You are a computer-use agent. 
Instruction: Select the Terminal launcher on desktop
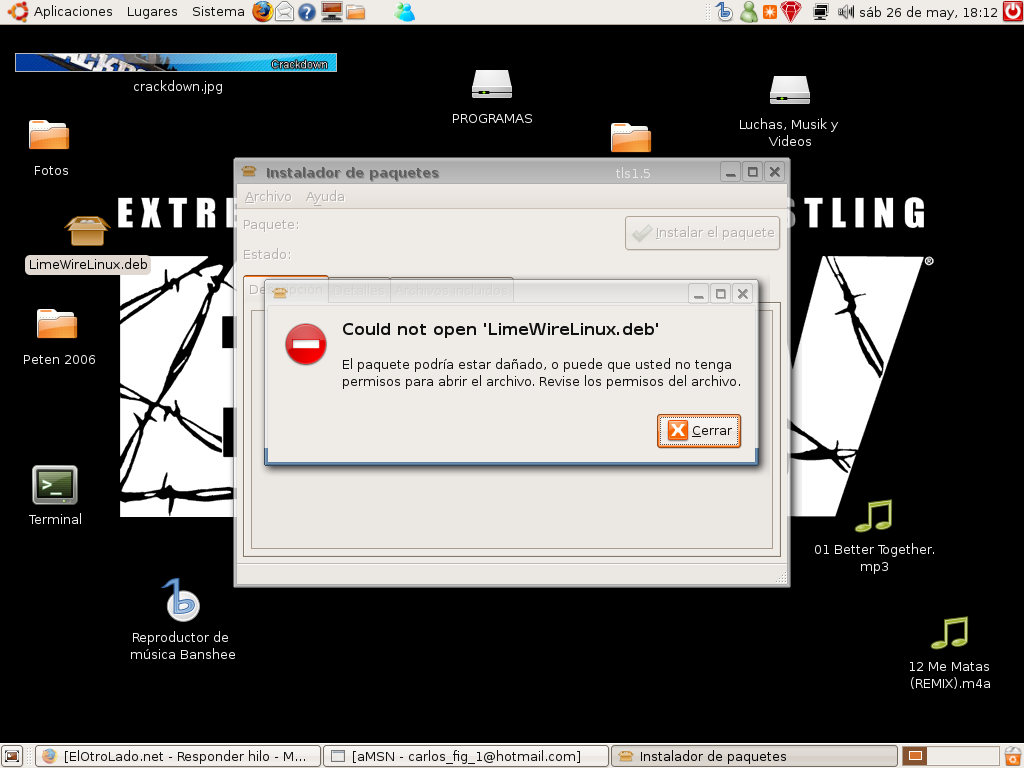(x=55, y=485)
